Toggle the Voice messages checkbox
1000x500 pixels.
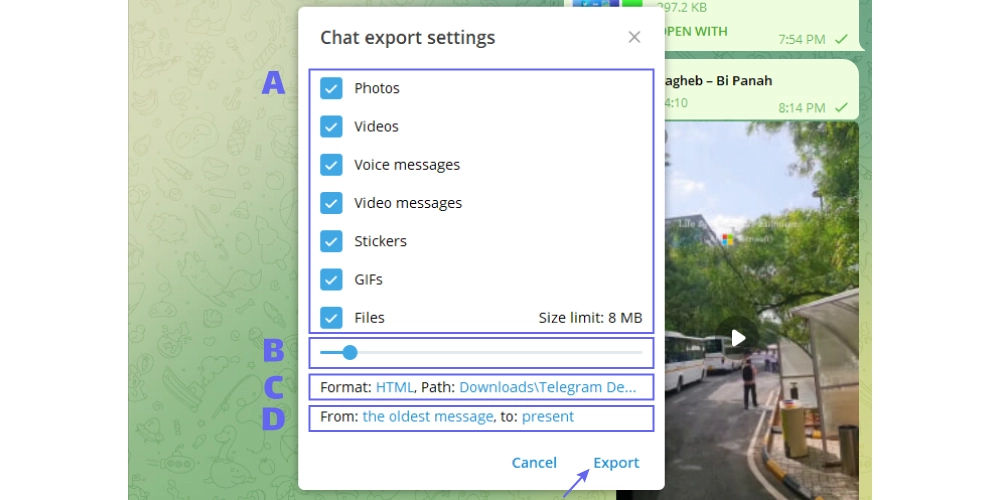pyautogui.click(x=332, y=165)
